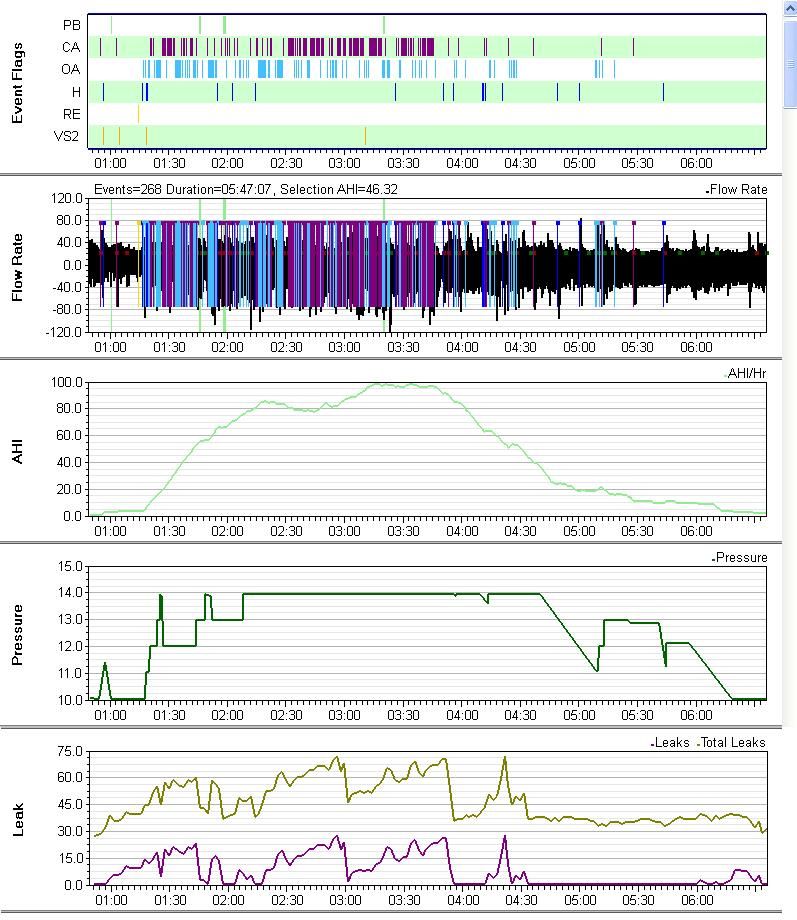Toggle the Total Leaks legend entry

pos(731,742)
